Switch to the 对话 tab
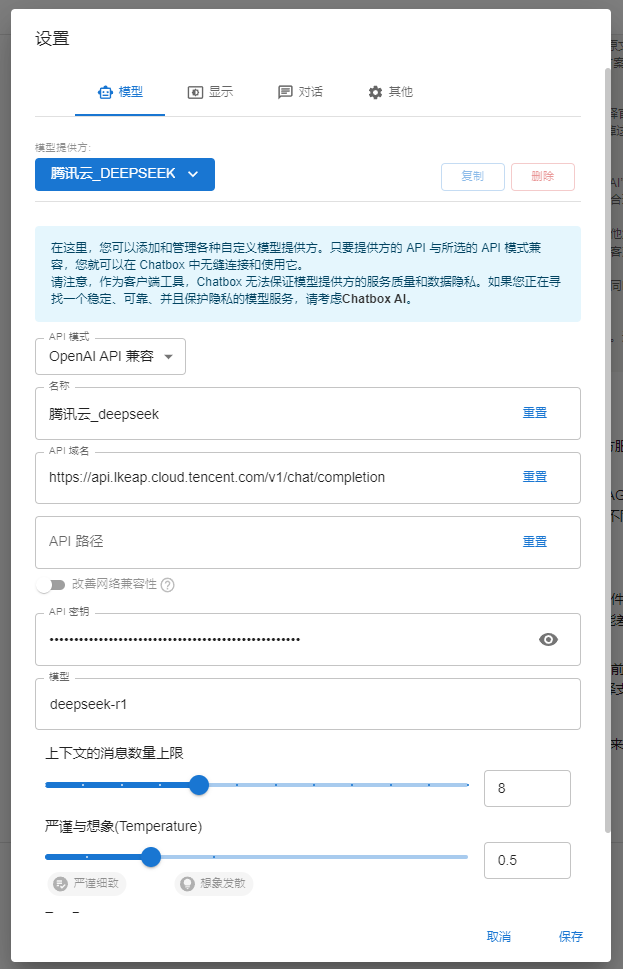This screenshot has height=969, width=623. point(300,92)
